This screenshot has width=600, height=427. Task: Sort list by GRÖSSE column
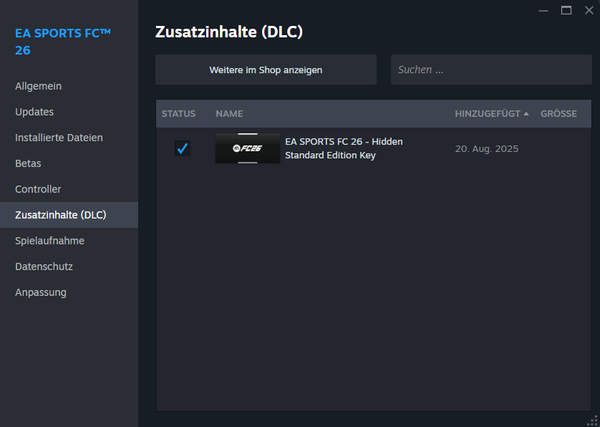click(558, 114)
